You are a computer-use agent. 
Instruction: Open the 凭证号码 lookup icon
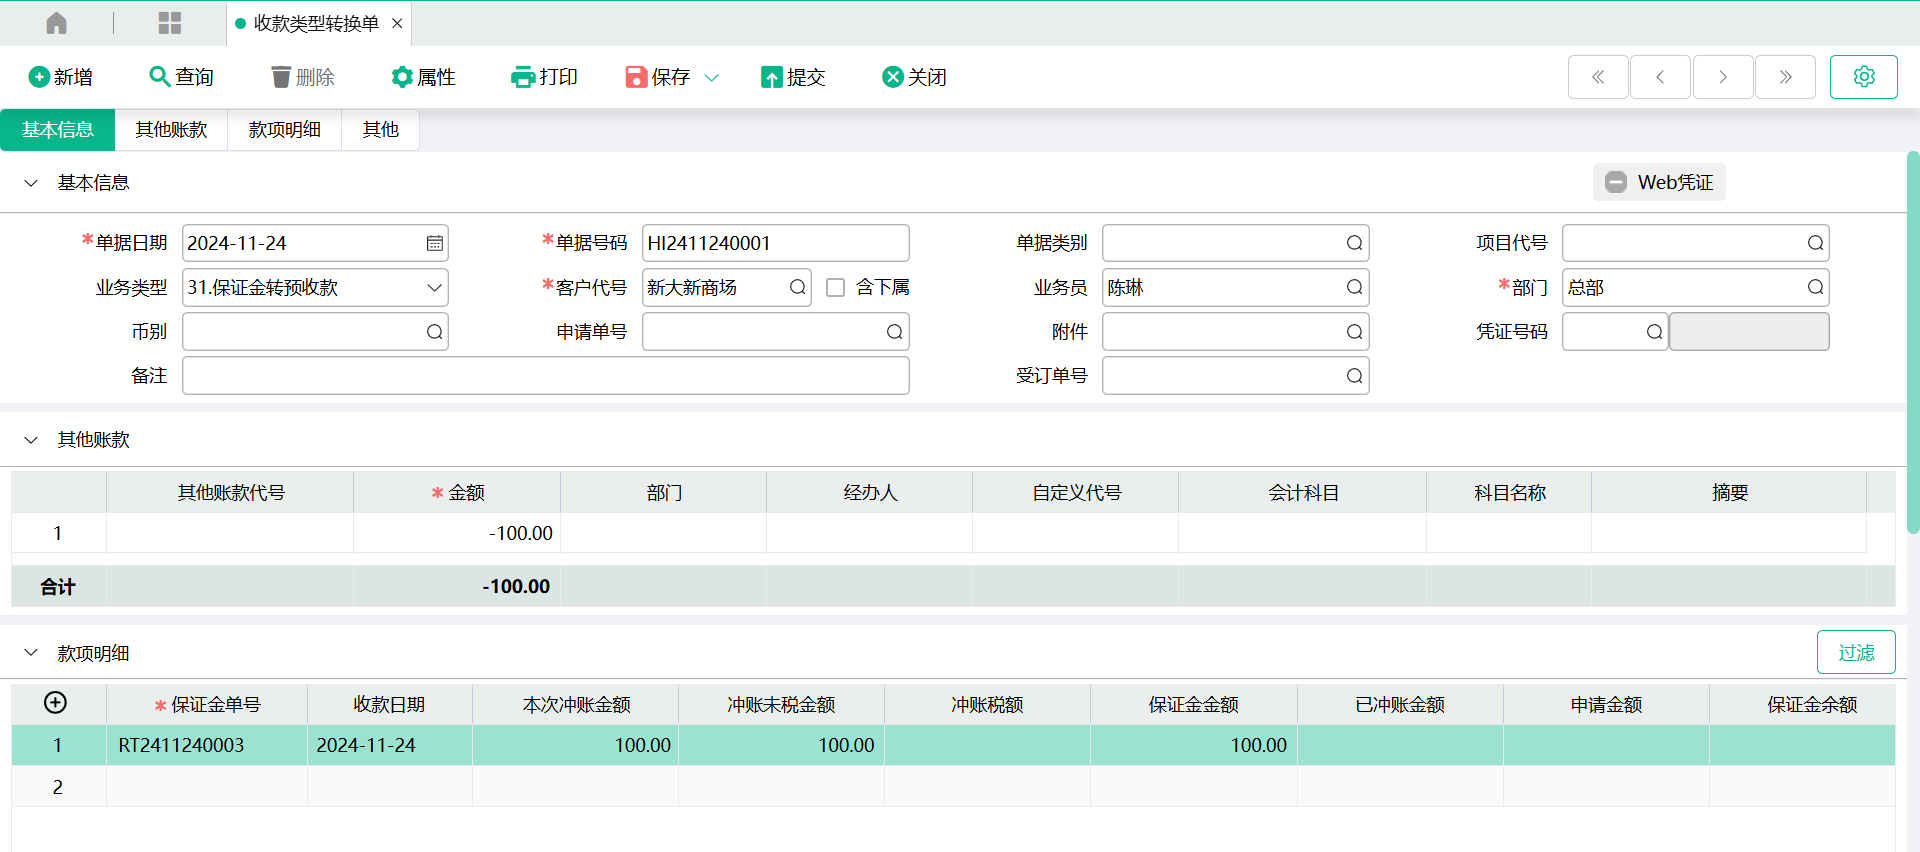coord(1655,331)
